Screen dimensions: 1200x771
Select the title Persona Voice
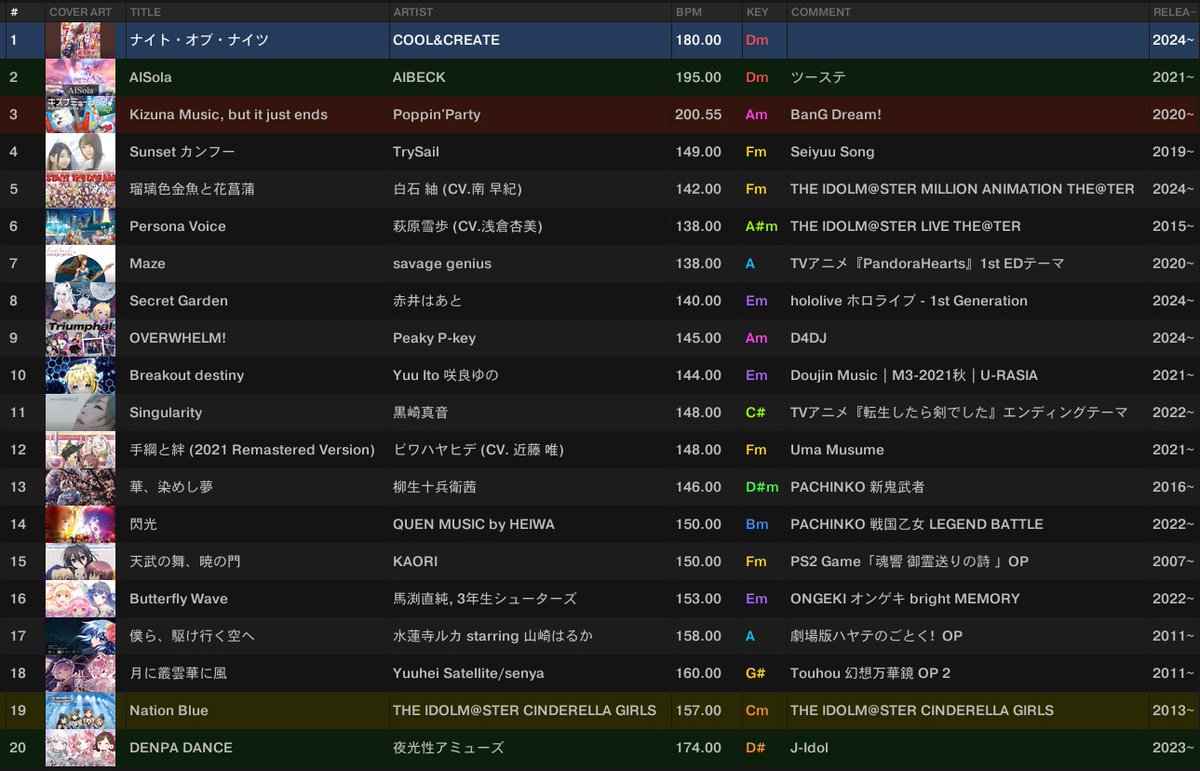coord(177,226)
